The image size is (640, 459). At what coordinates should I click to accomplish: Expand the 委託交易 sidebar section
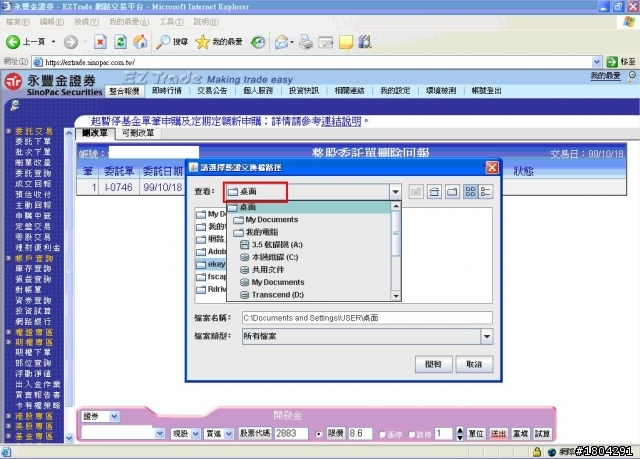[8, 131]
